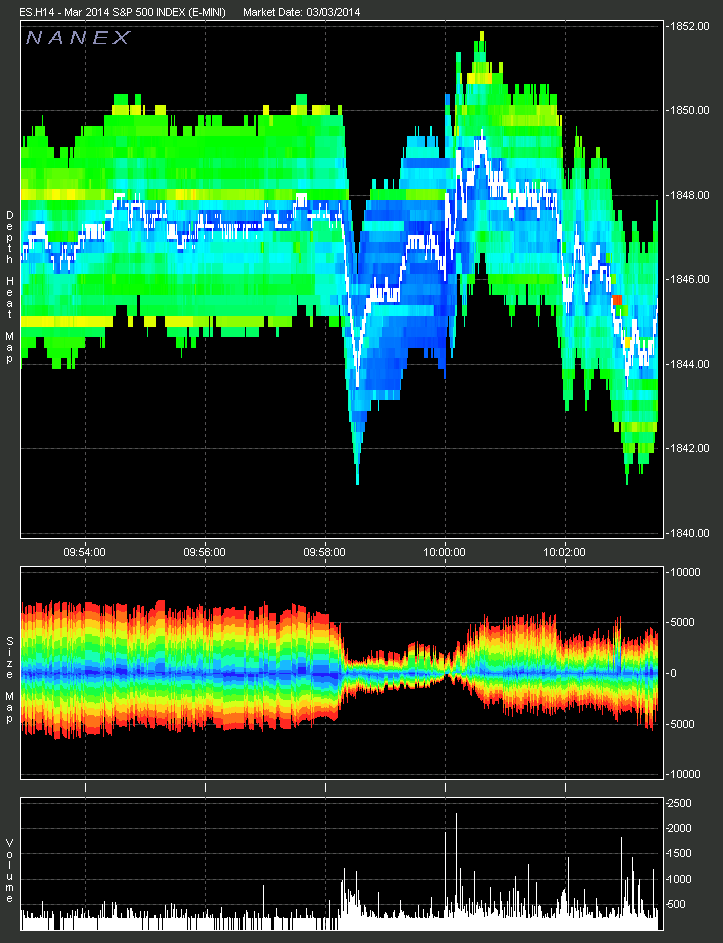Click the 10:02:00 time axis label
The image size is (723, 943).
pyautogui.click(x=564, y=552)
